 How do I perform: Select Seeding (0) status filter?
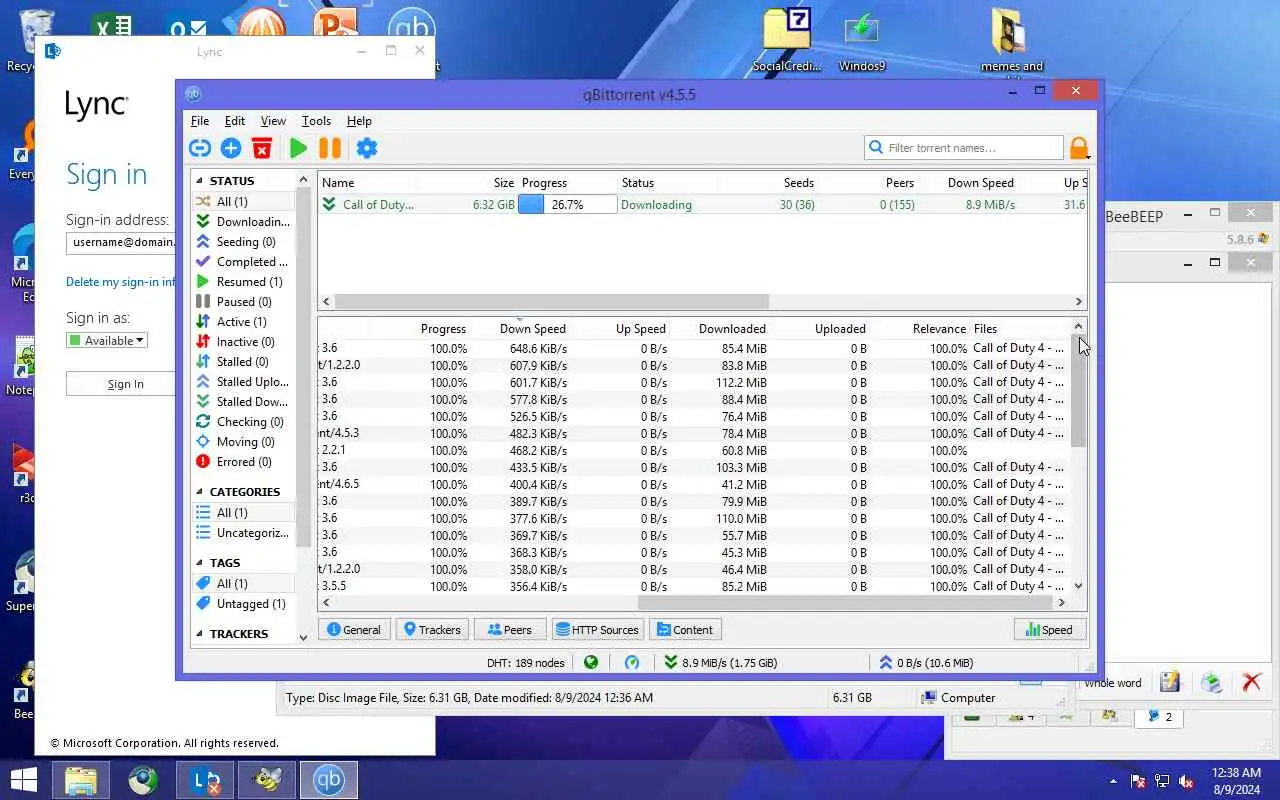(x=243, y=242)
